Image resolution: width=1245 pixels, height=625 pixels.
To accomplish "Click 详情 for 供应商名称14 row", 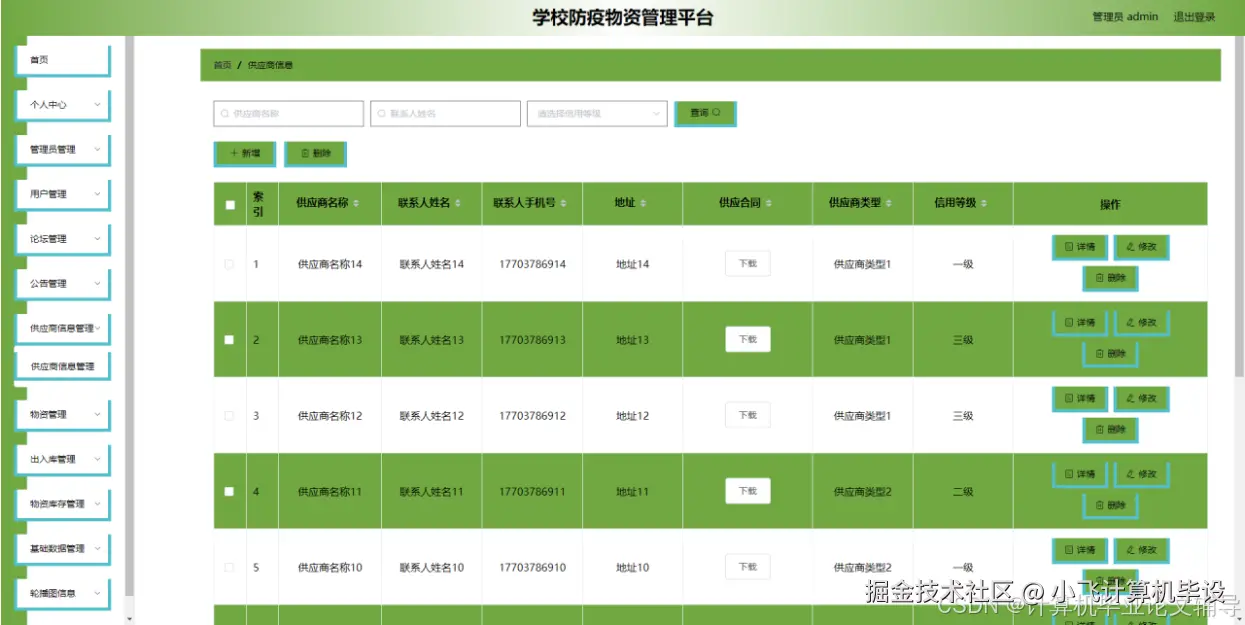I will [x=1080, y=247].
